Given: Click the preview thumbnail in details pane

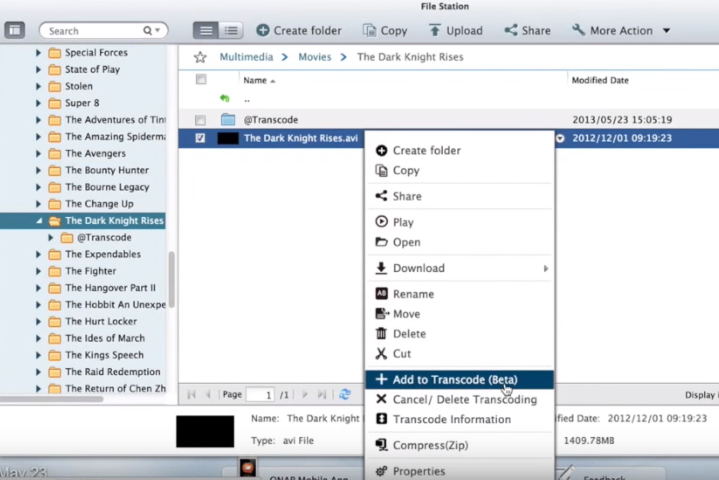Looking at the screenshot, I should [x=205, y=431].
